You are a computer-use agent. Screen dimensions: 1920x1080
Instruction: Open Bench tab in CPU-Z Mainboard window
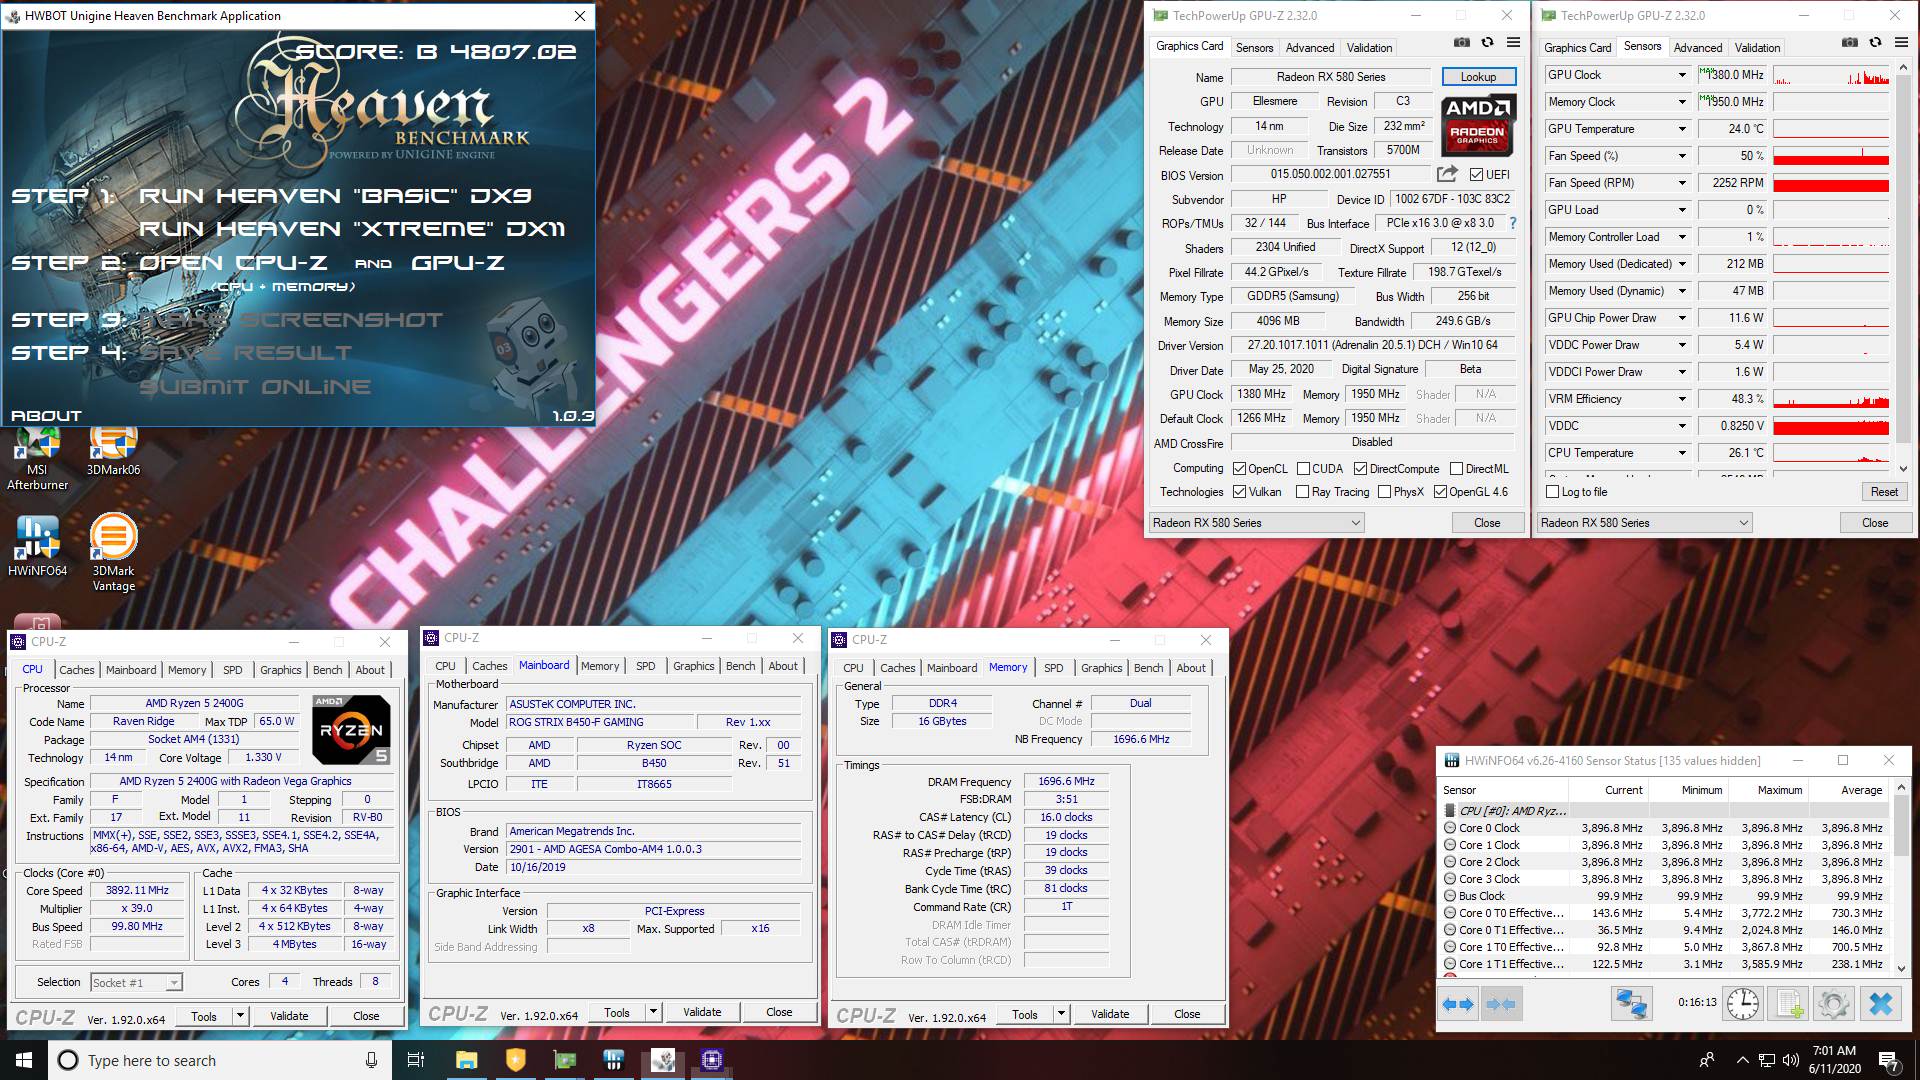[740, 666]
